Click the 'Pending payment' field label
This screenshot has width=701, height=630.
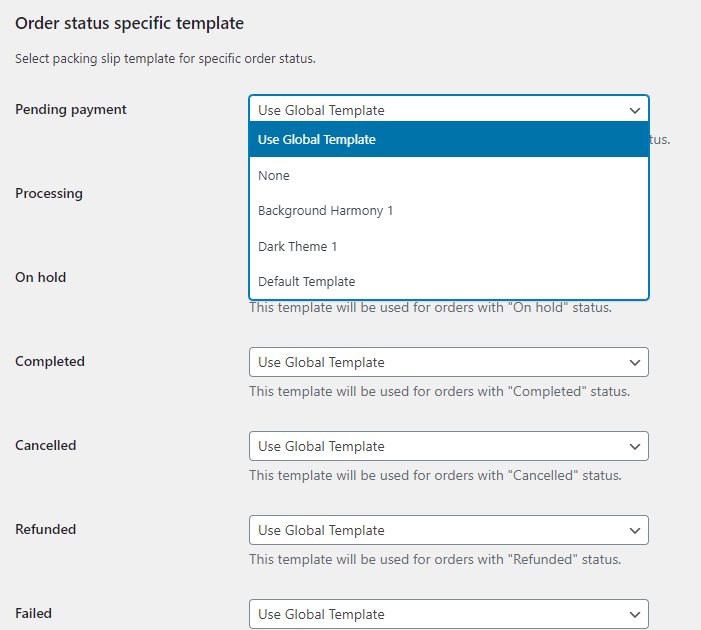[x=71, y=109]
